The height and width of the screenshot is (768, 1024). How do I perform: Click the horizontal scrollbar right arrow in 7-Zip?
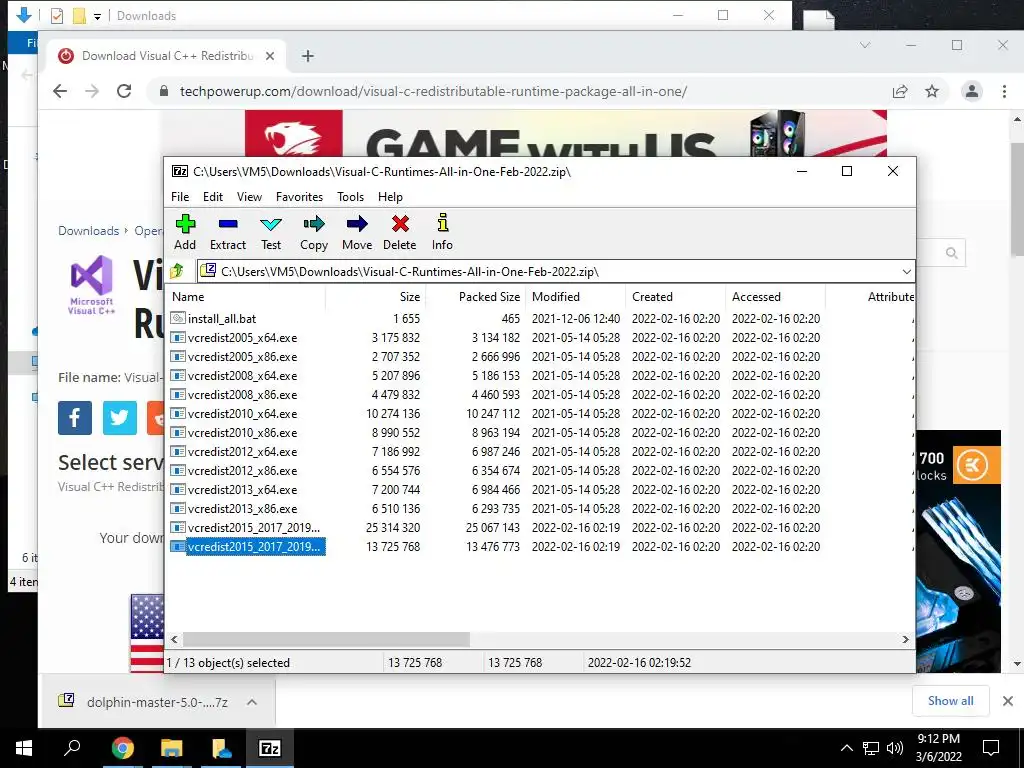905,639
